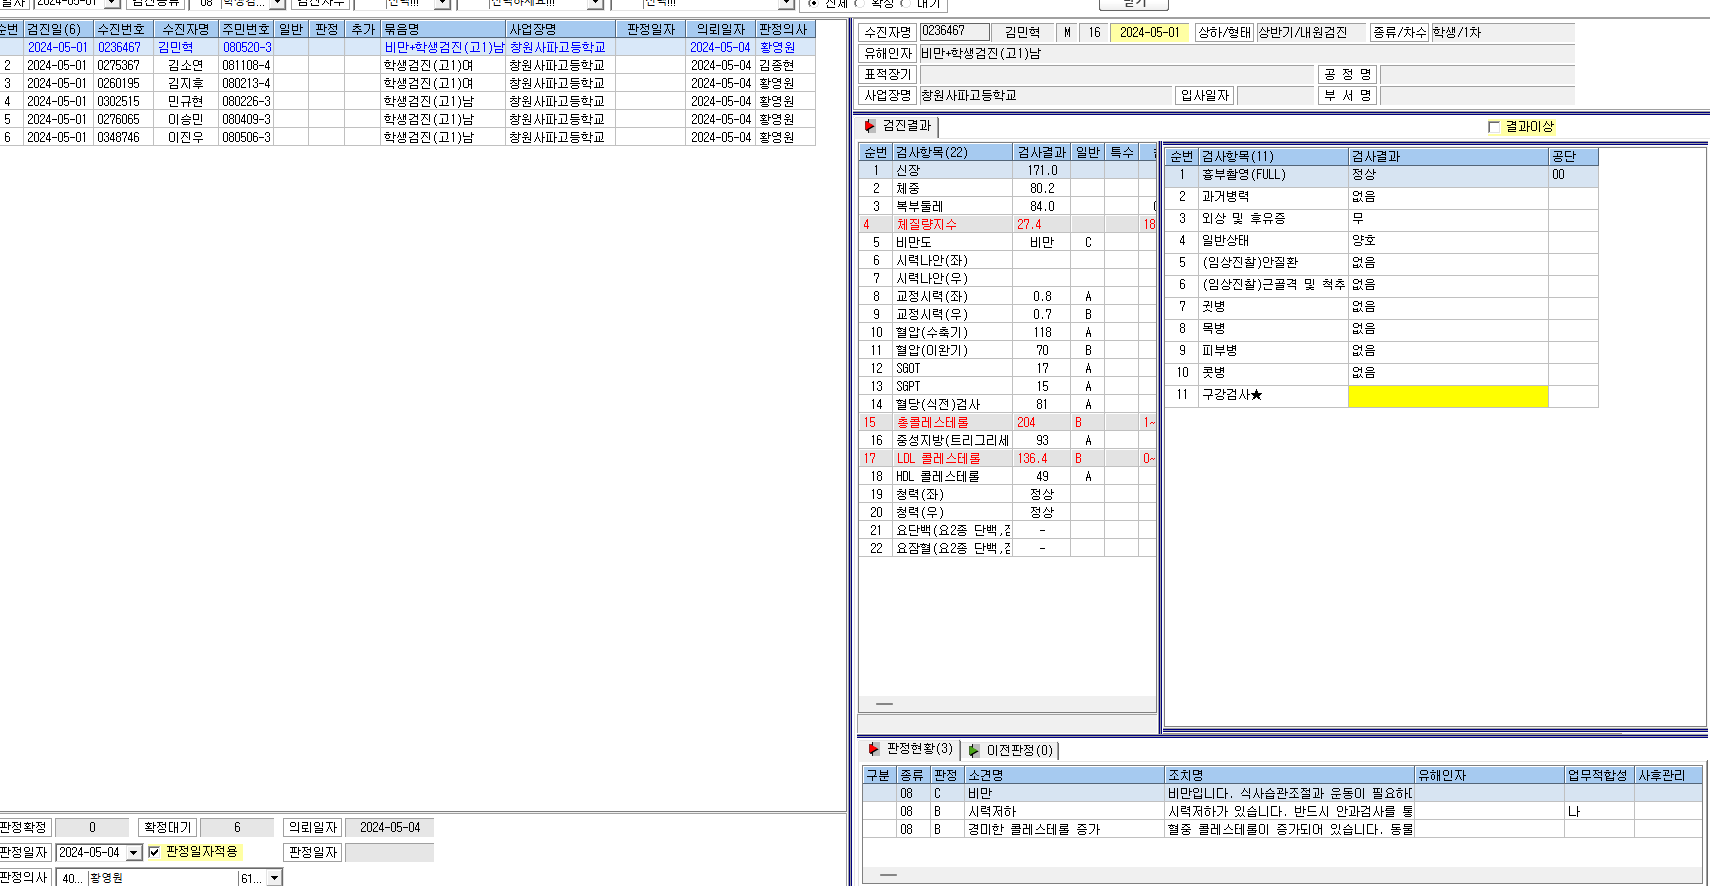
Task: Click the red flag icon on 검진결과 tab
Action: 870,126
